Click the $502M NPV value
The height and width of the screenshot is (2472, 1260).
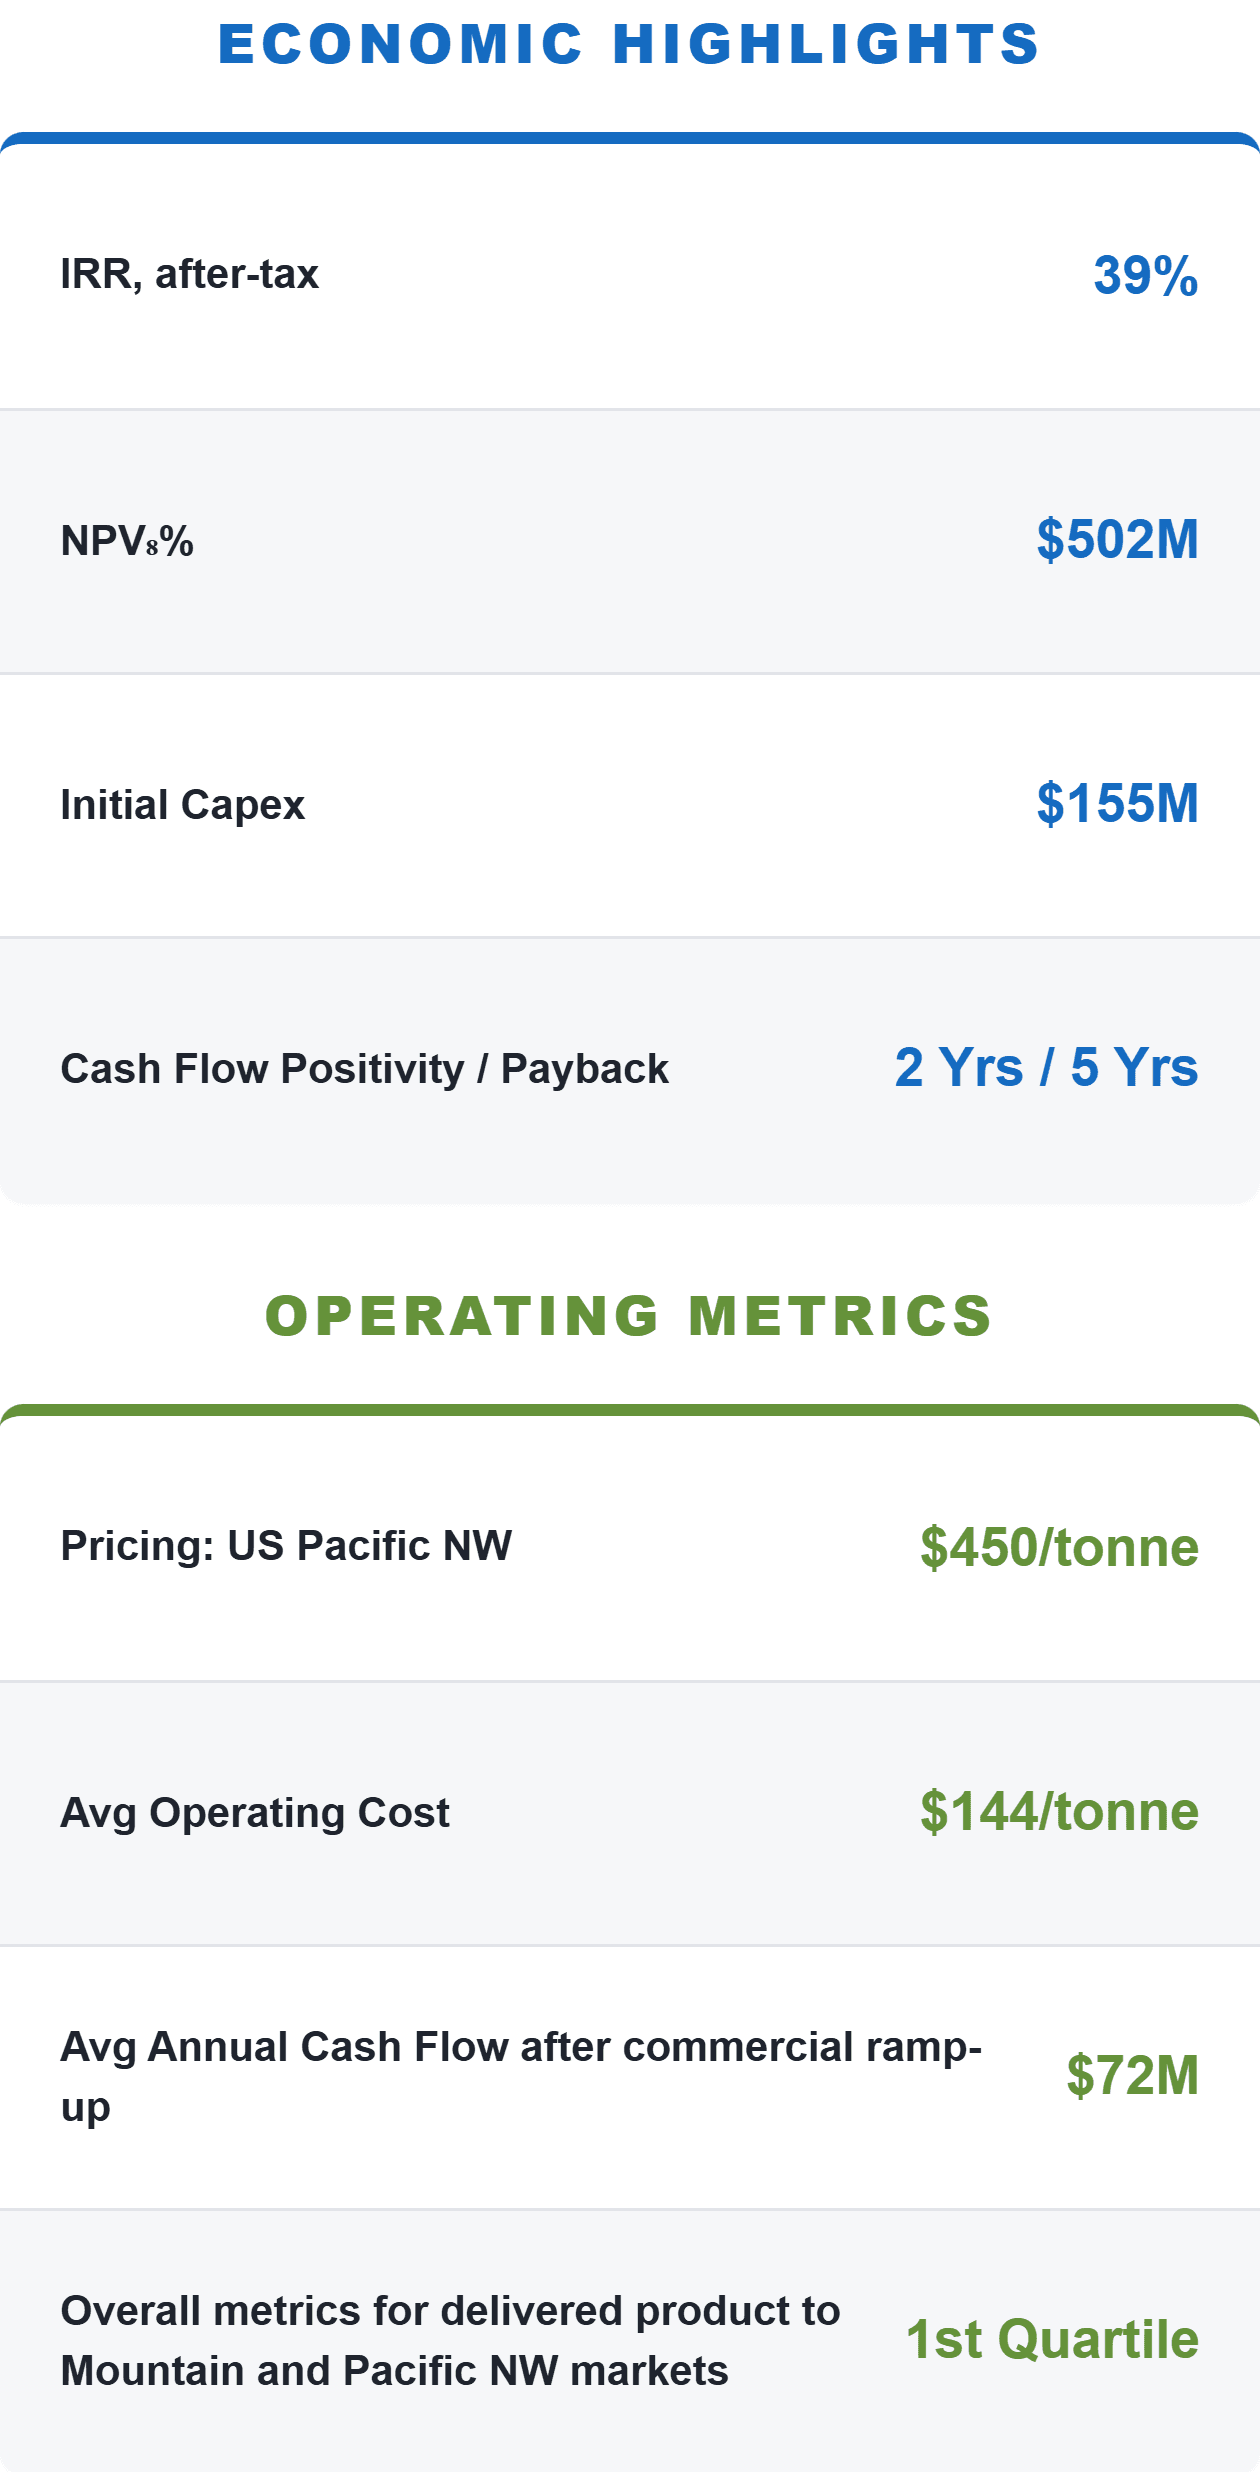point(1118,539)
